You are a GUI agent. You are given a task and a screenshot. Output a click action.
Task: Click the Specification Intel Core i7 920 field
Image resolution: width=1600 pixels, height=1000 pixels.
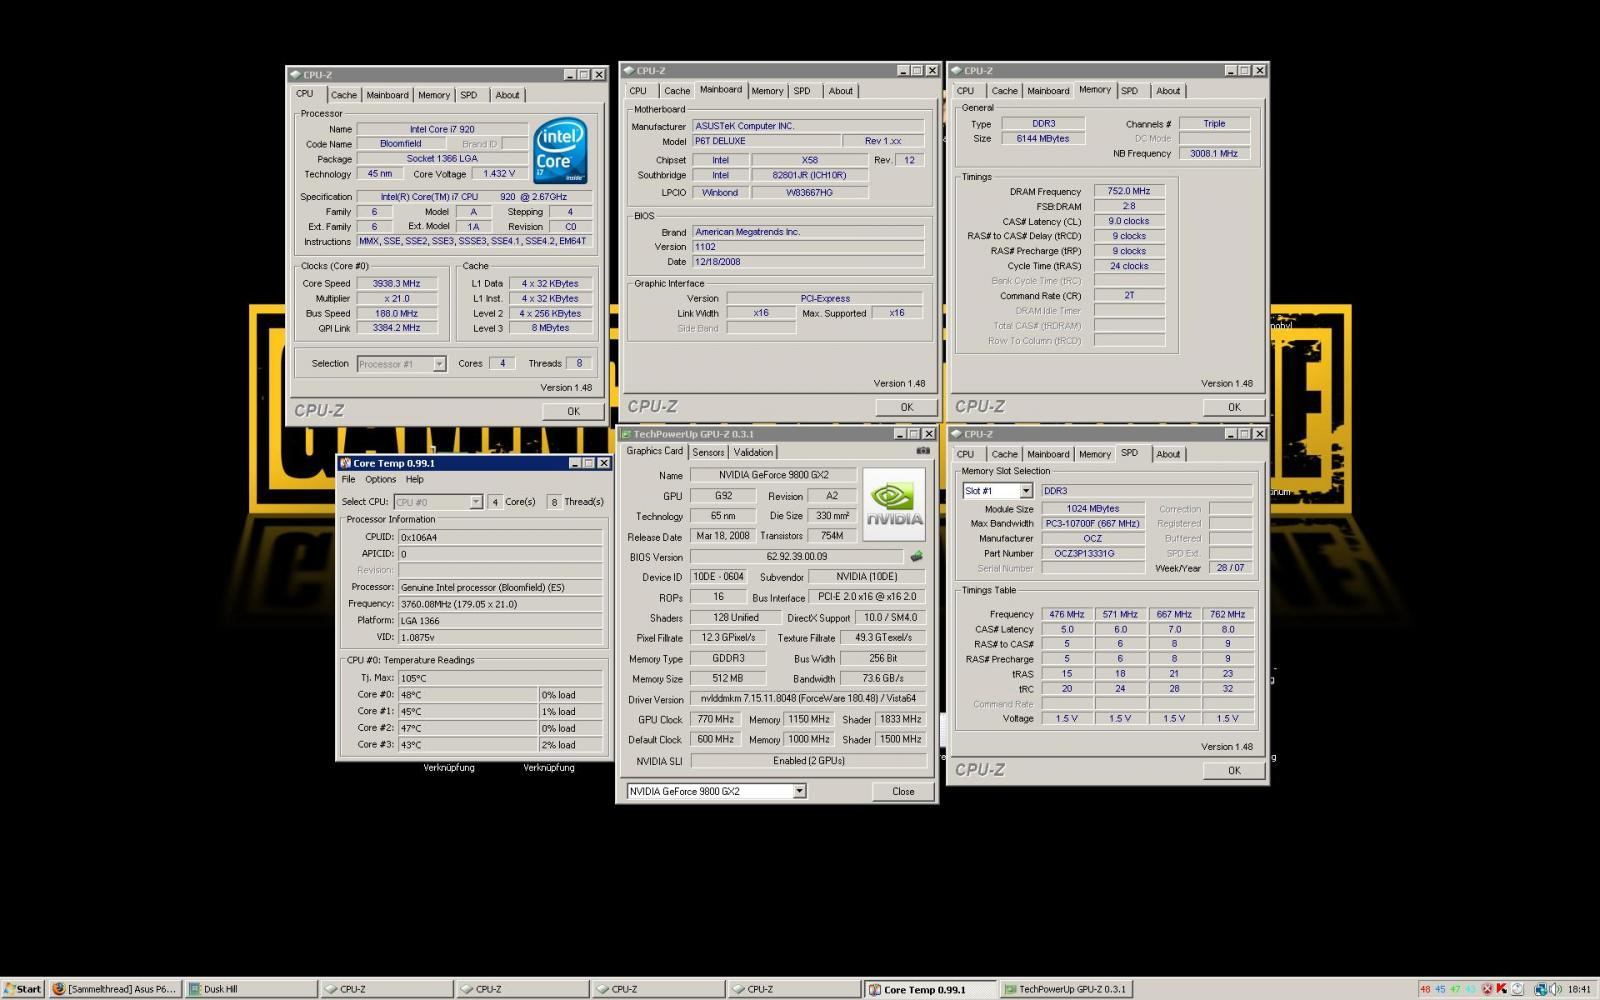coord(475,197)
